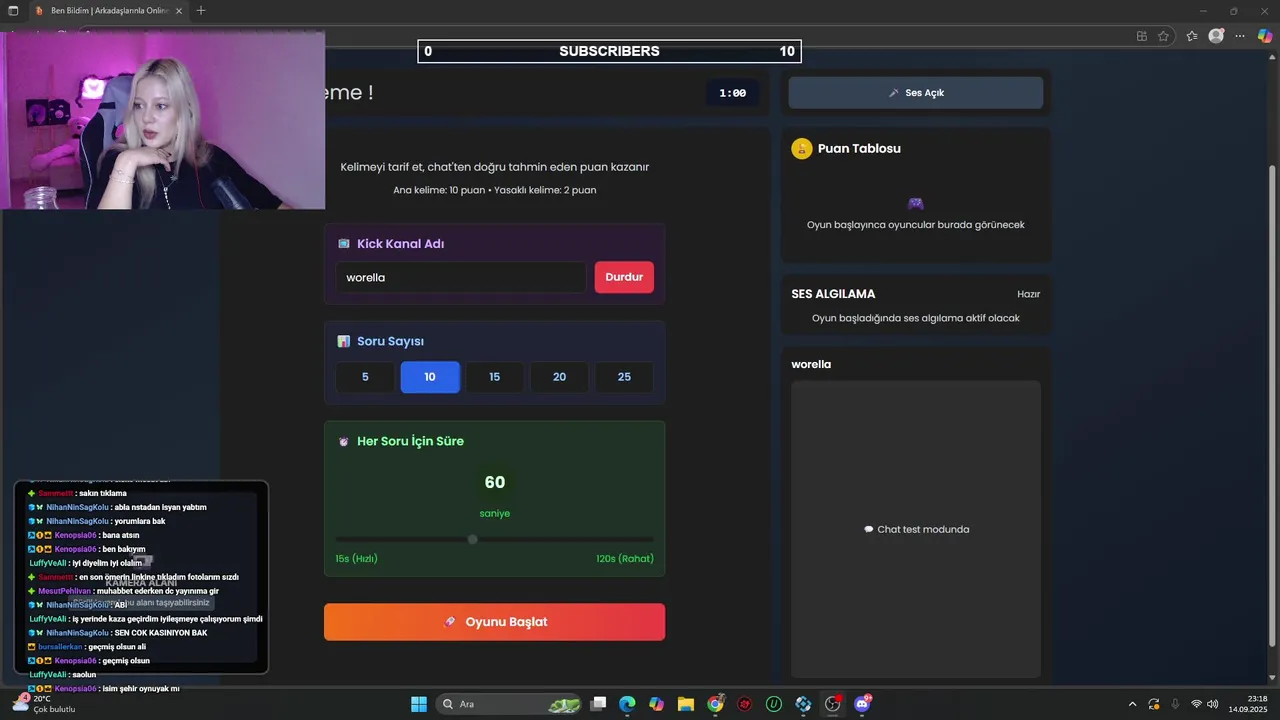Open browser favorites list icon
This screenshot has height=720, width=1280.
1192,36
